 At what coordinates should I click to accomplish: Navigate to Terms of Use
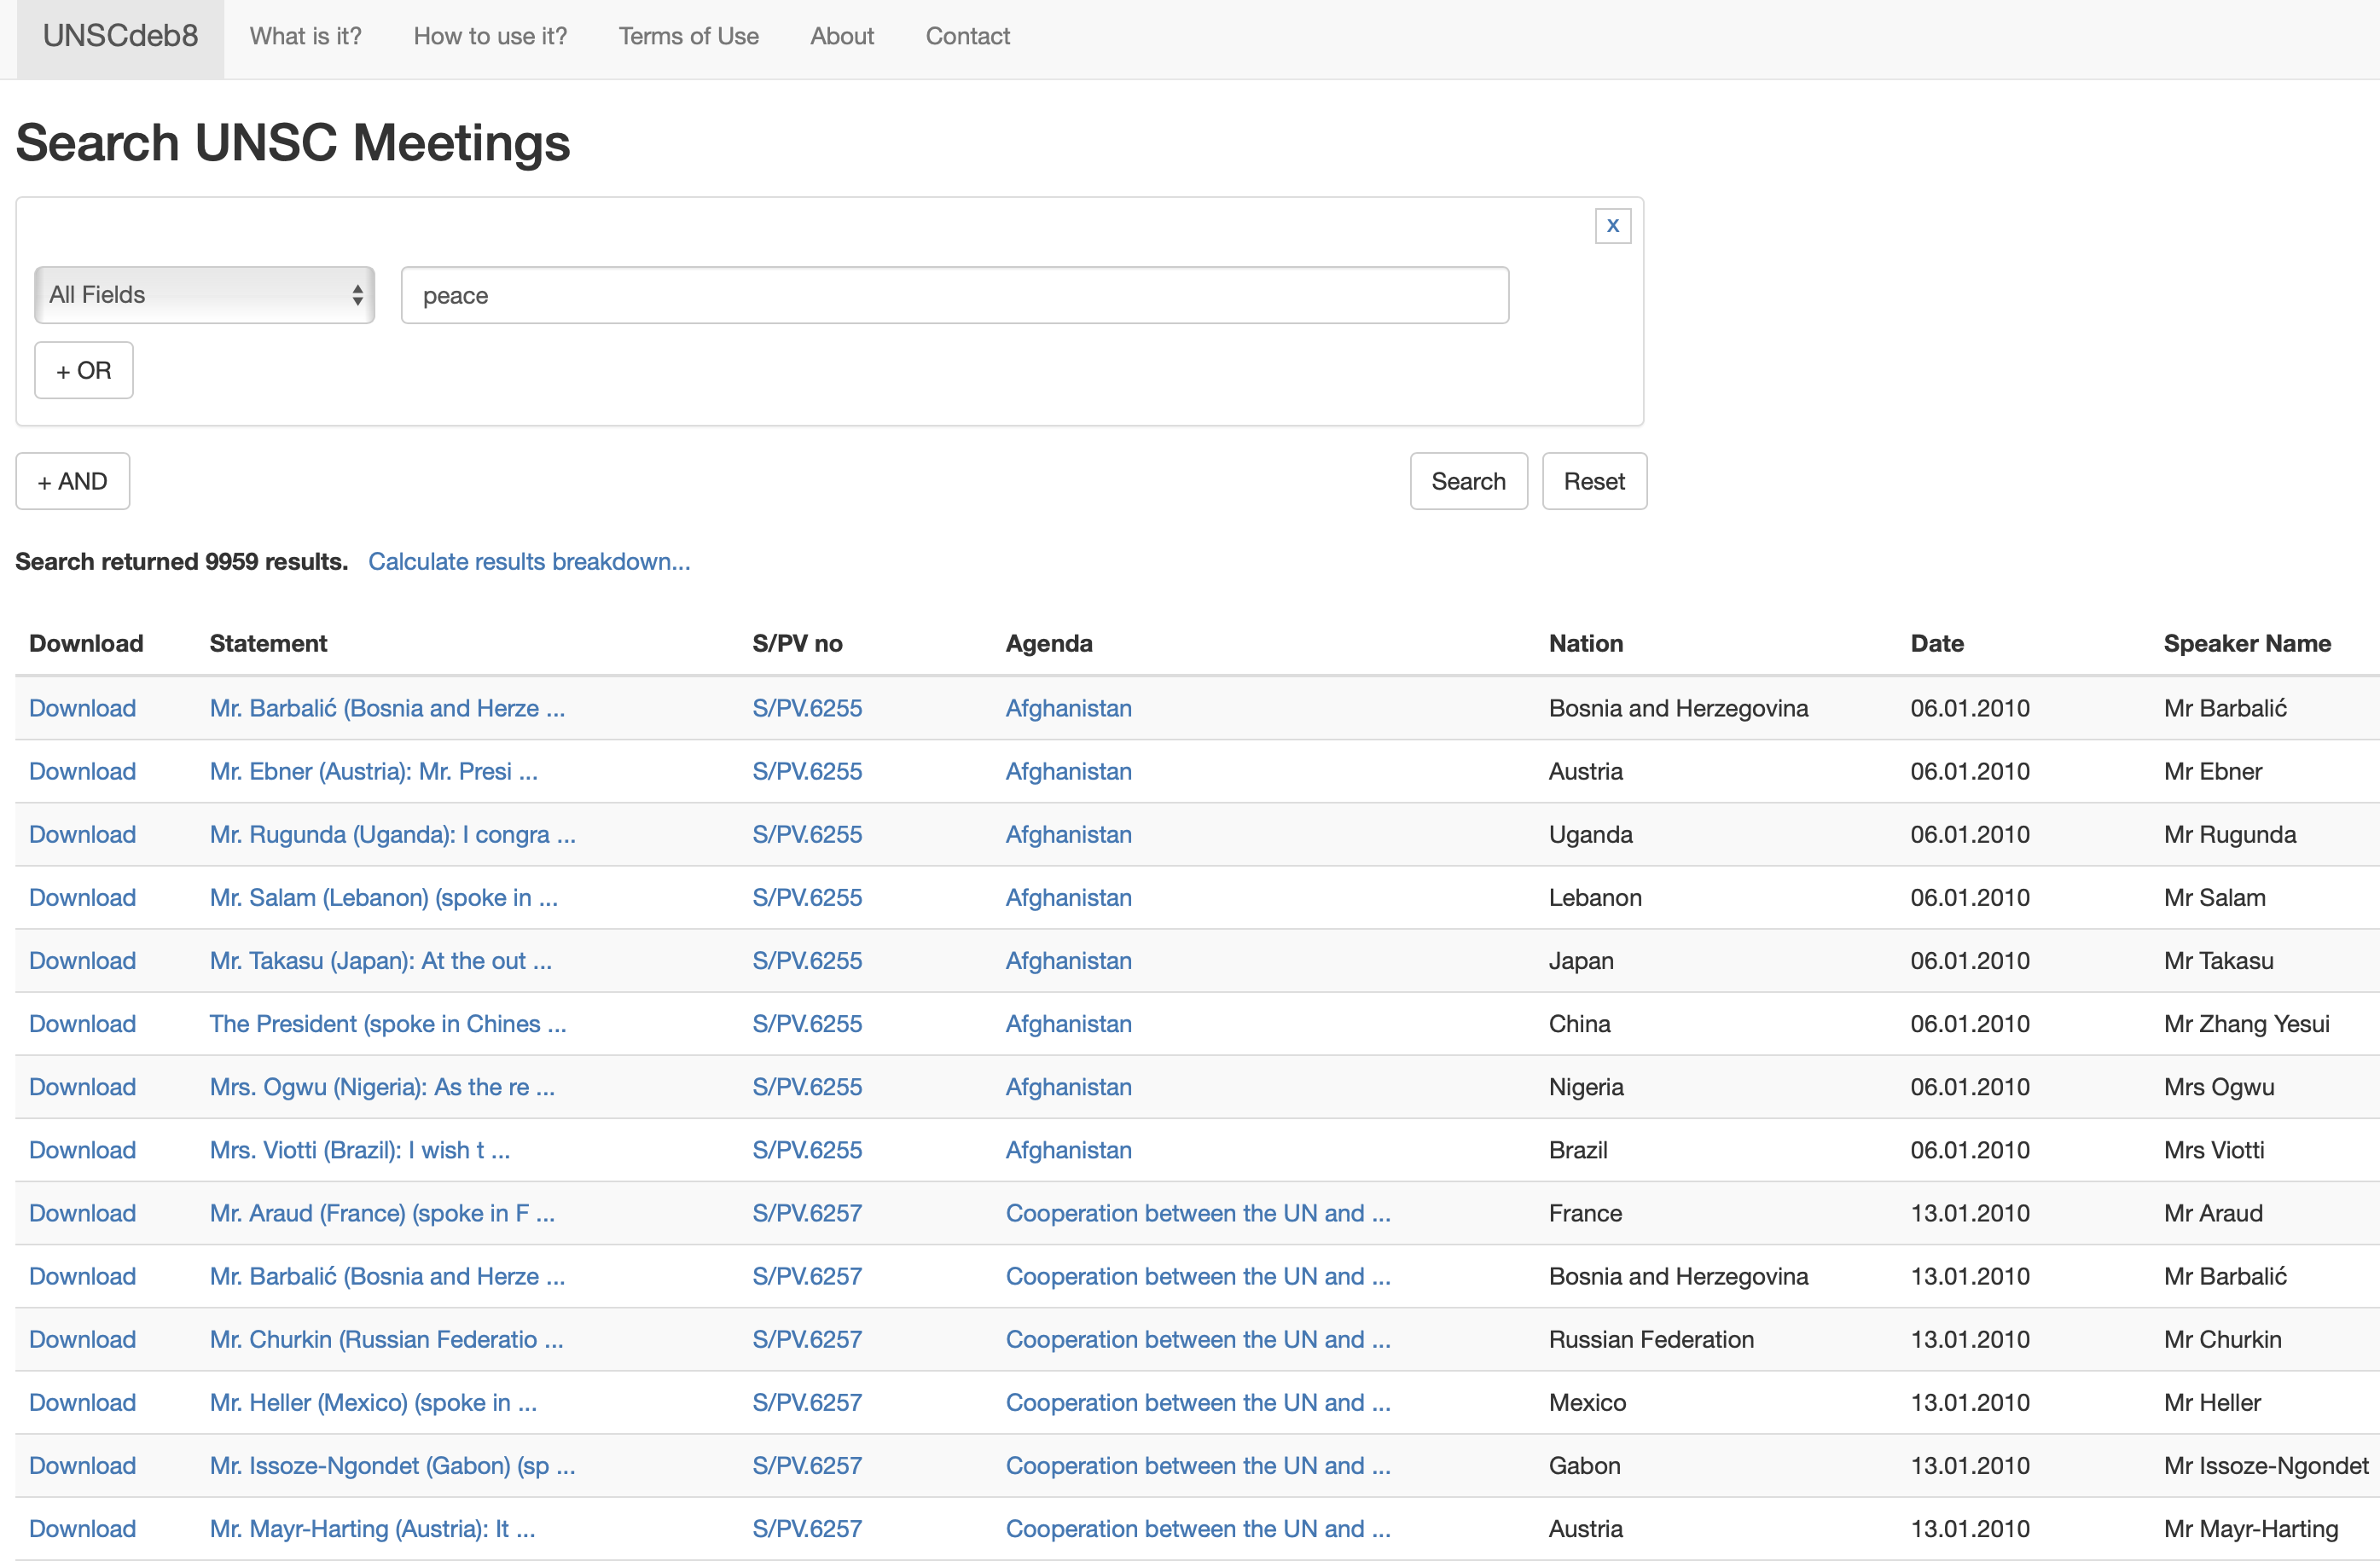click(x=688, y=36)
